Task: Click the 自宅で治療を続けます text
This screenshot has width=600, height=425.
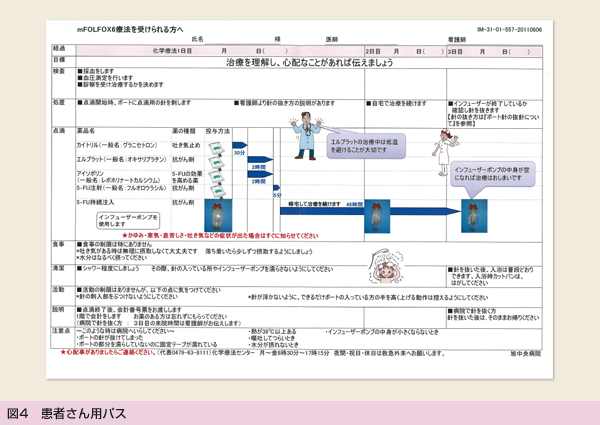Action: [396, 103]
